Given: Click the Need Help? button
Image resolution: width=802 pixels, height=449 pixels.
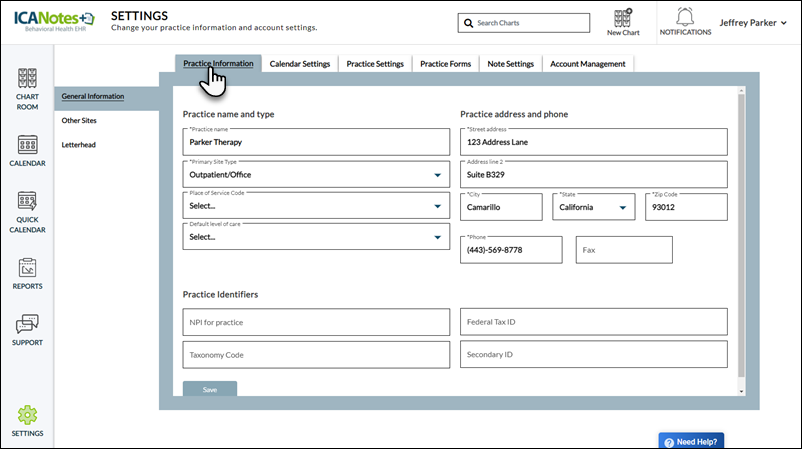Looking at the screenshot, I should 691,441.
